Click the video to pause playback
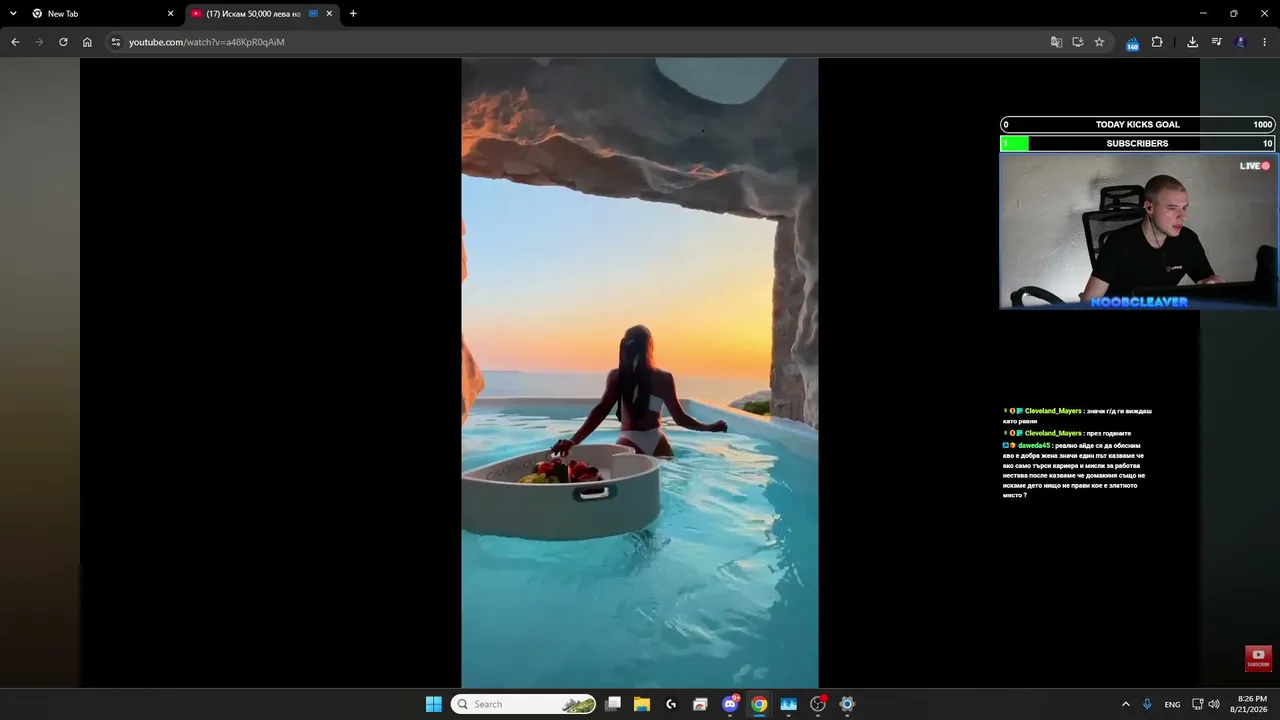The image size is (1280, 720). [x=640, y=372]
